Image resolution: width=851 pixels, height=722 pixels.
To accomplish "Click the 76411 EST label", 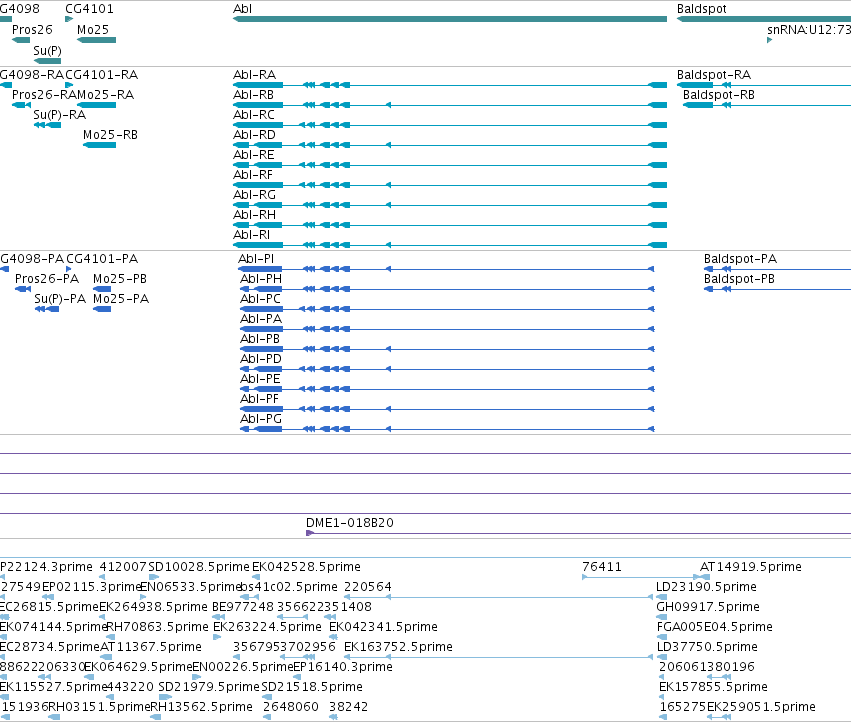I will pos(602,566).
